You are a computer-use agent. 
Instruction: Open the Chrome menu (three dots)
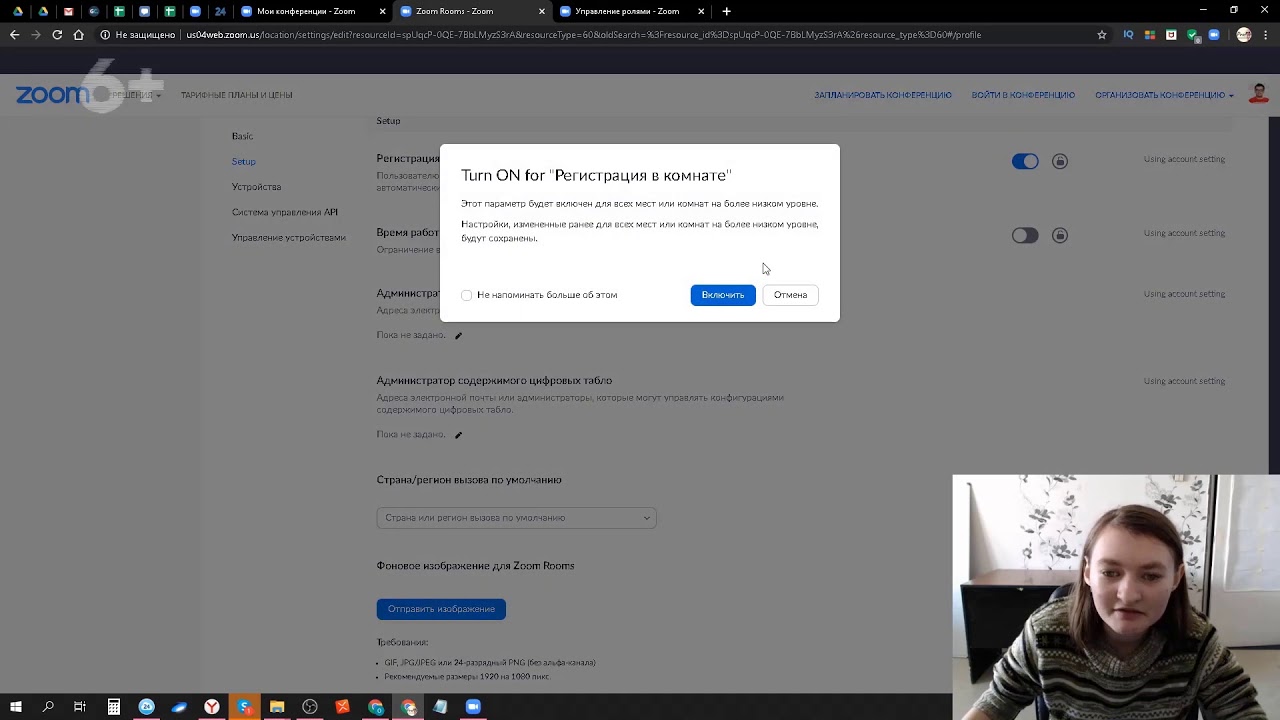[x=1265, y=35]
